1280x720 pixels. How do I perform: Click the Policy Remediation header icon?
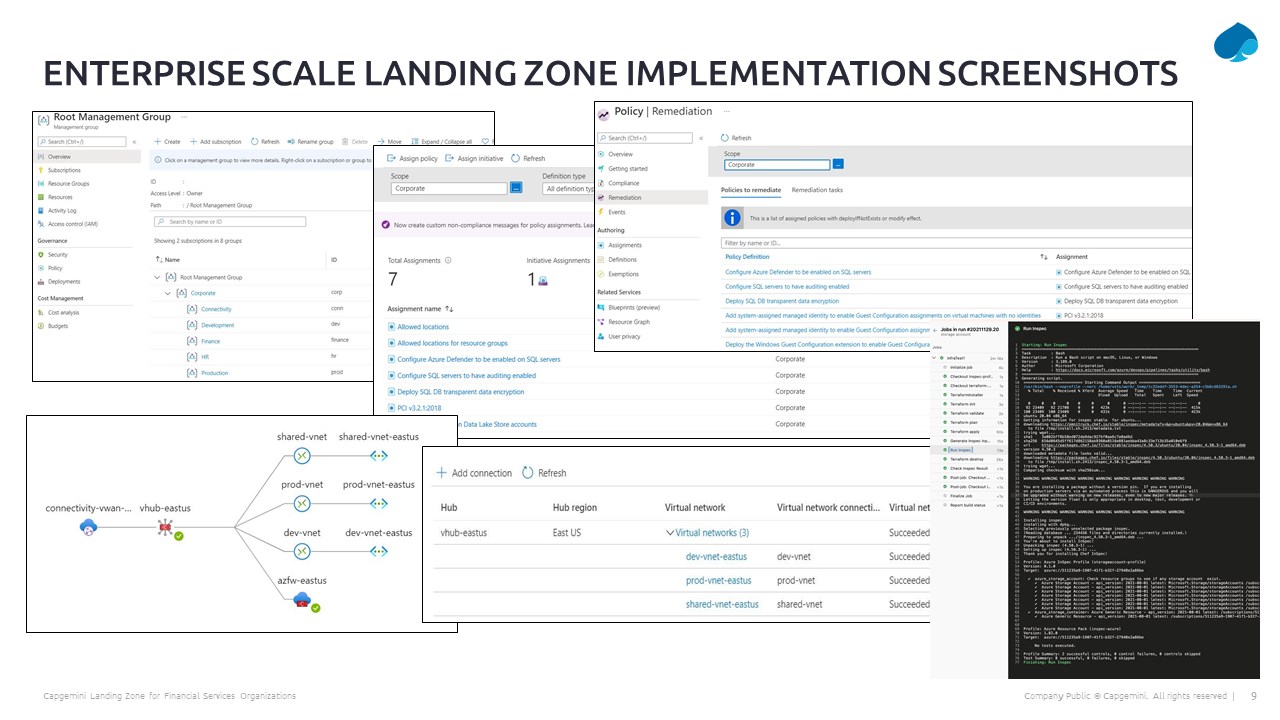tap(603, 114)
